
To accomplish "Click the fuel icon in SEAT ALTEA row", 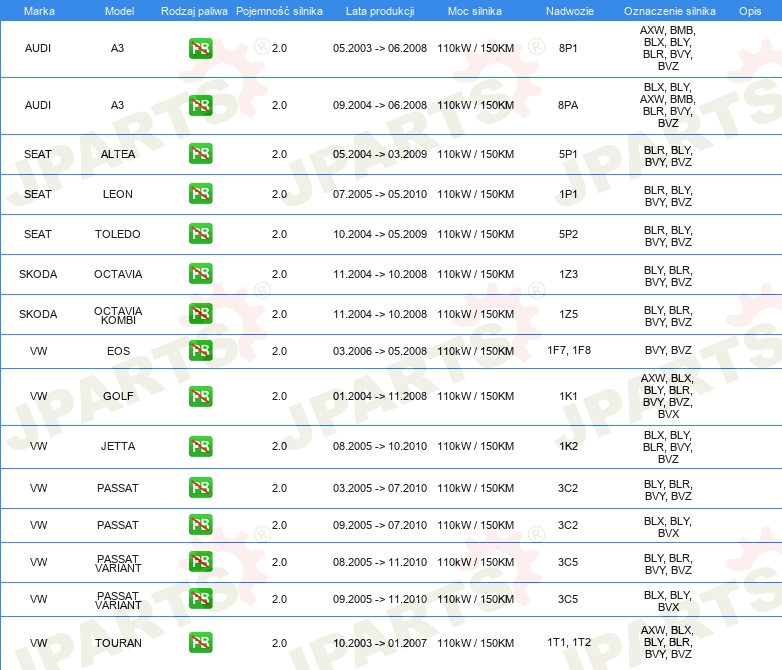I will click(x=200, y=154).
